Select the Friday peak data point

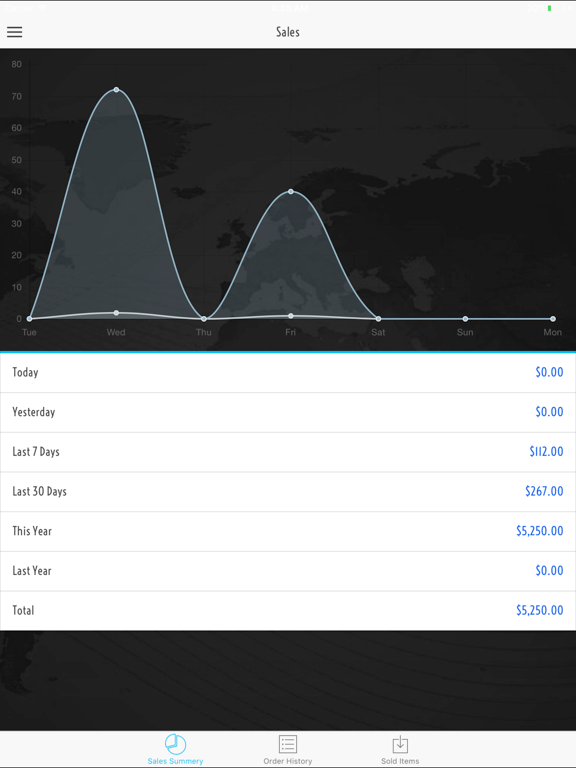(291, 192)
